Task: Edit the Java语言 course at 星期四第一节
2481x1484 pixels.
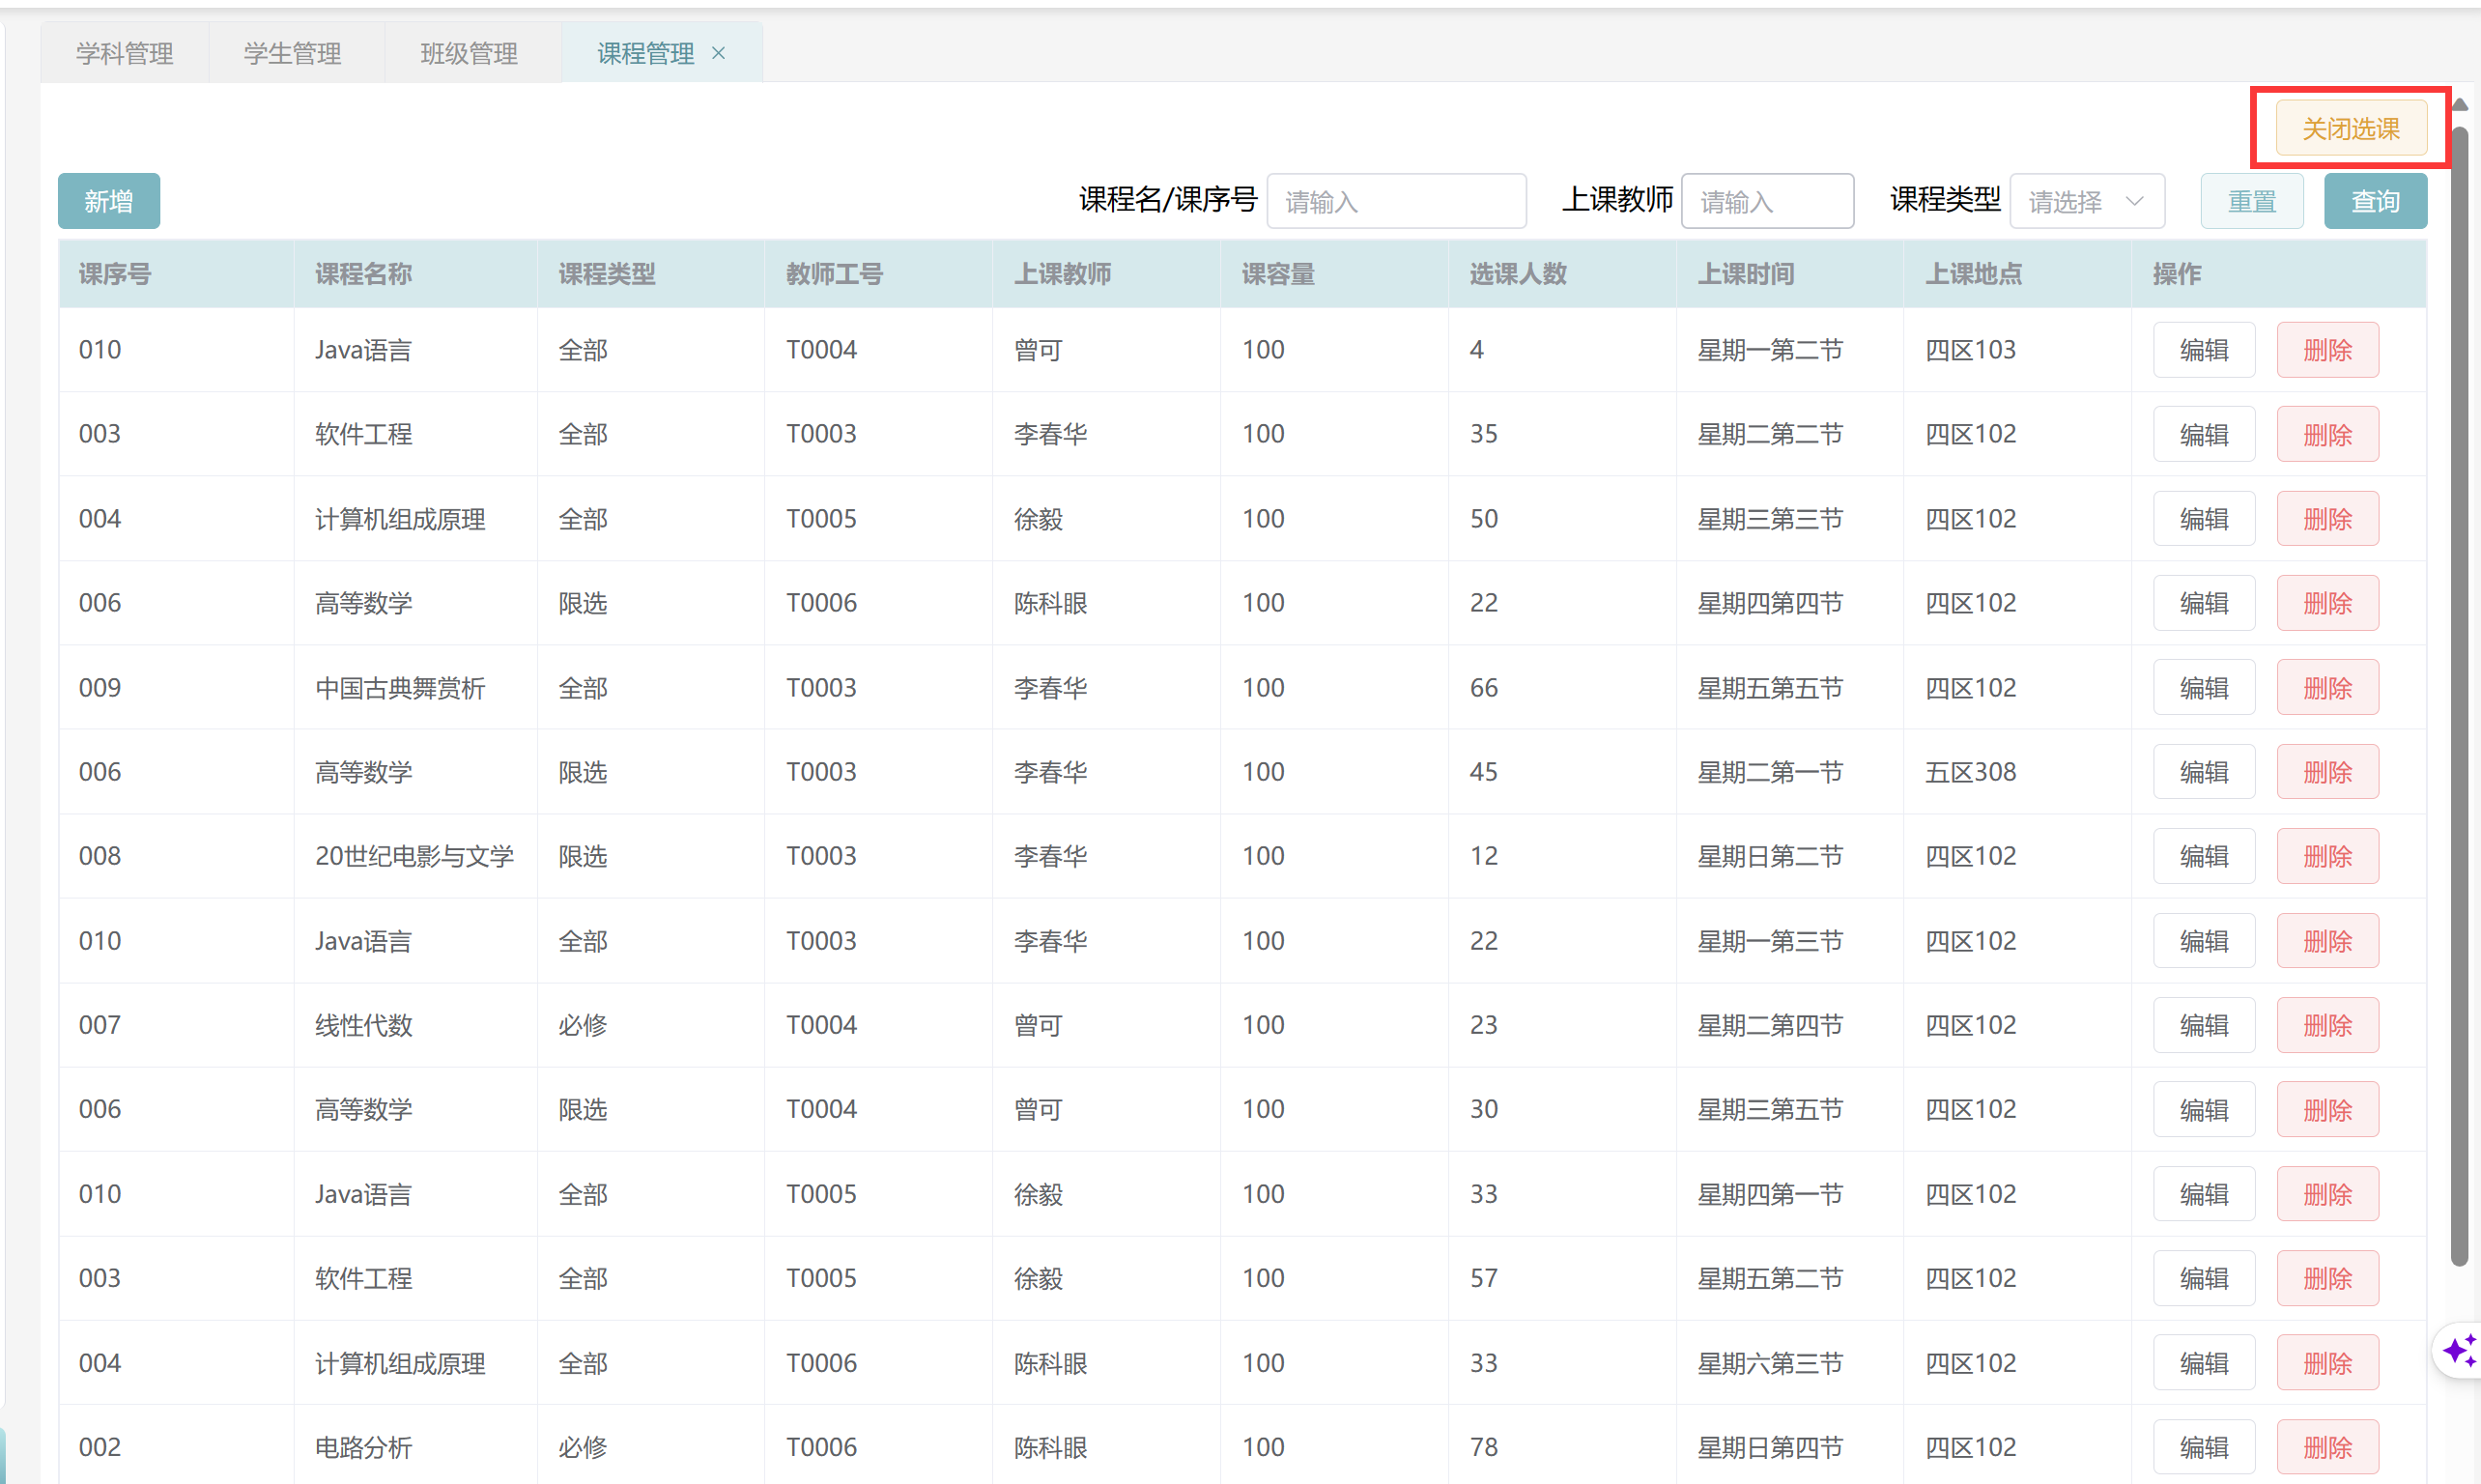Action: point(2204,1194)
